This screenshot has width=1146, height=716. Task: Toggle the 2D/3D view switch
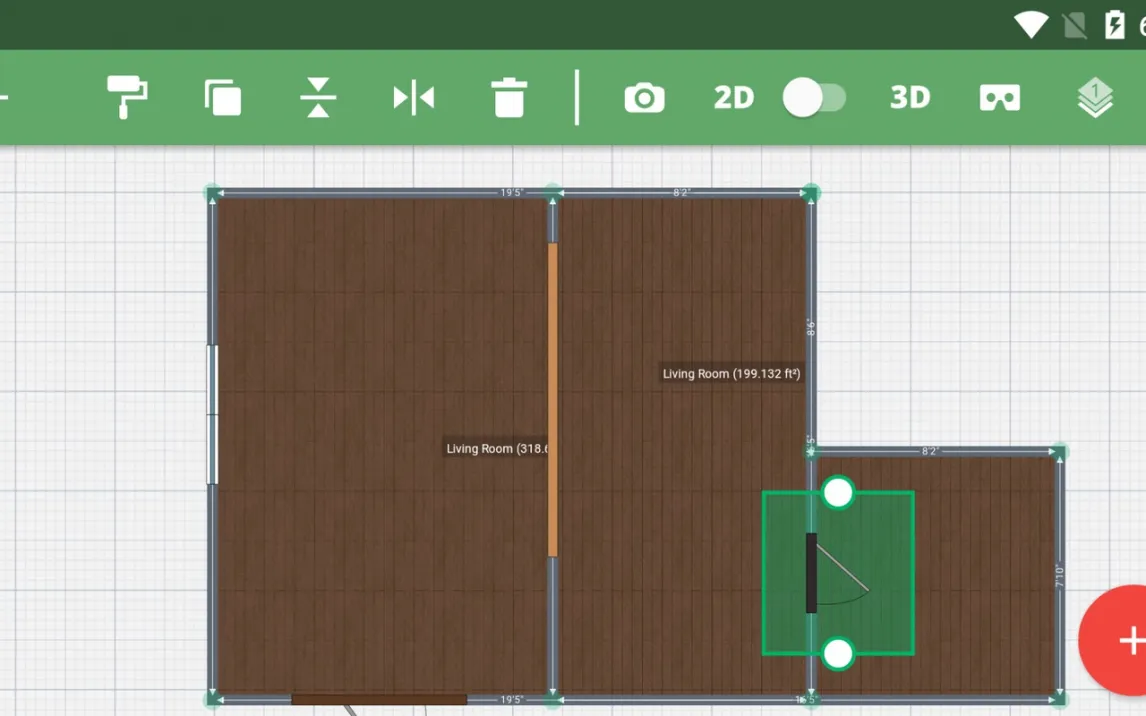coord(814,98)
